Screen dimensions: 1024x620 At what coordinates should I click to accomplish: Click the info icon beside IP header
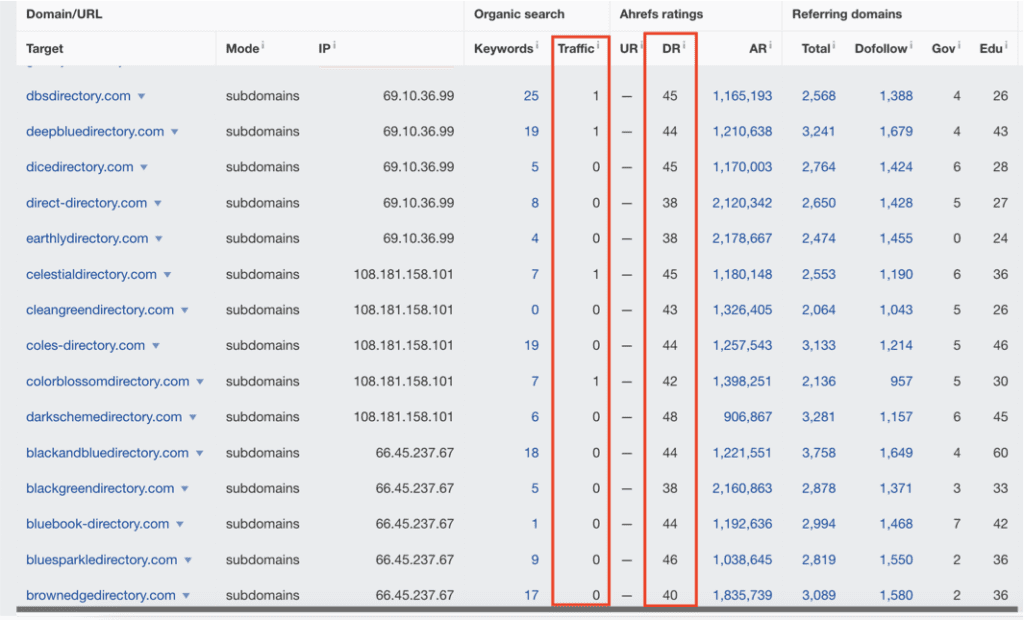point(334,45)
